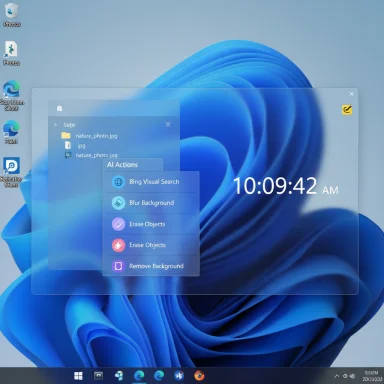Viewport: 384px width, 384px height.
Task: Show hidden icons via the tray chevron
Action: pos(336,376)
